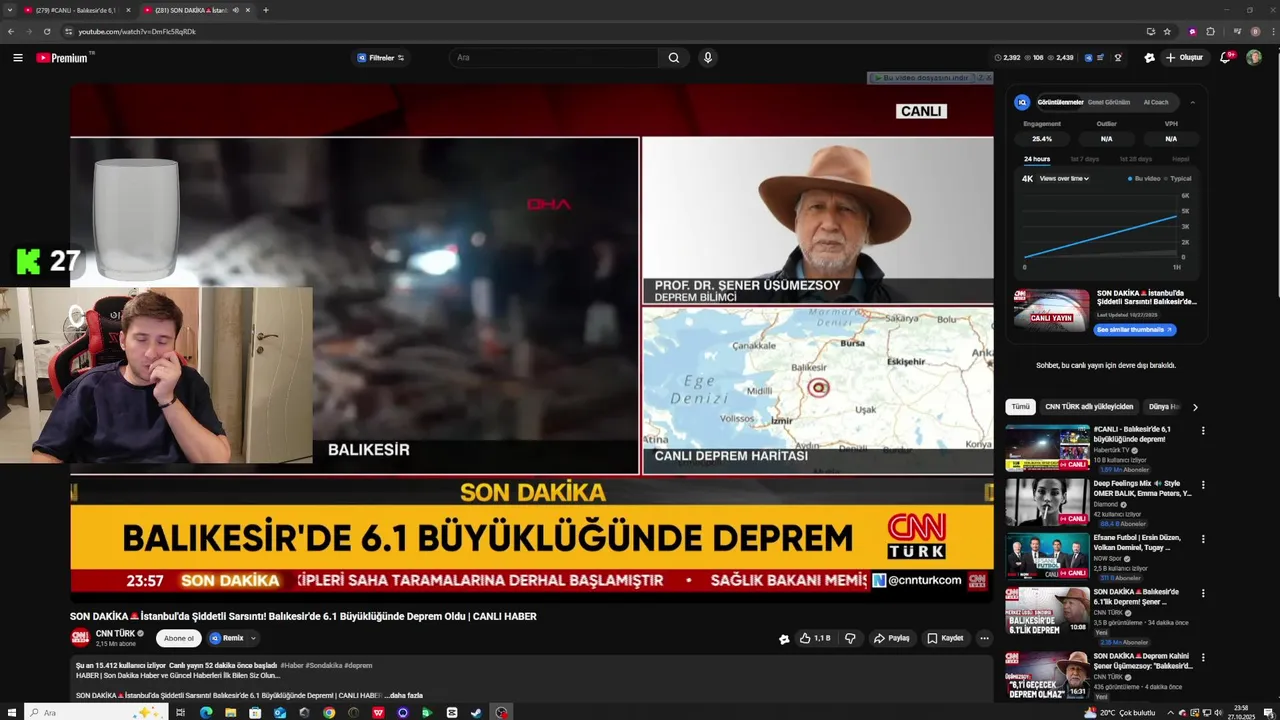The image size is (1280, 720).
Task: Select the 24 hours range tab
Action: pyautogui.click(x=1037, y=159)
